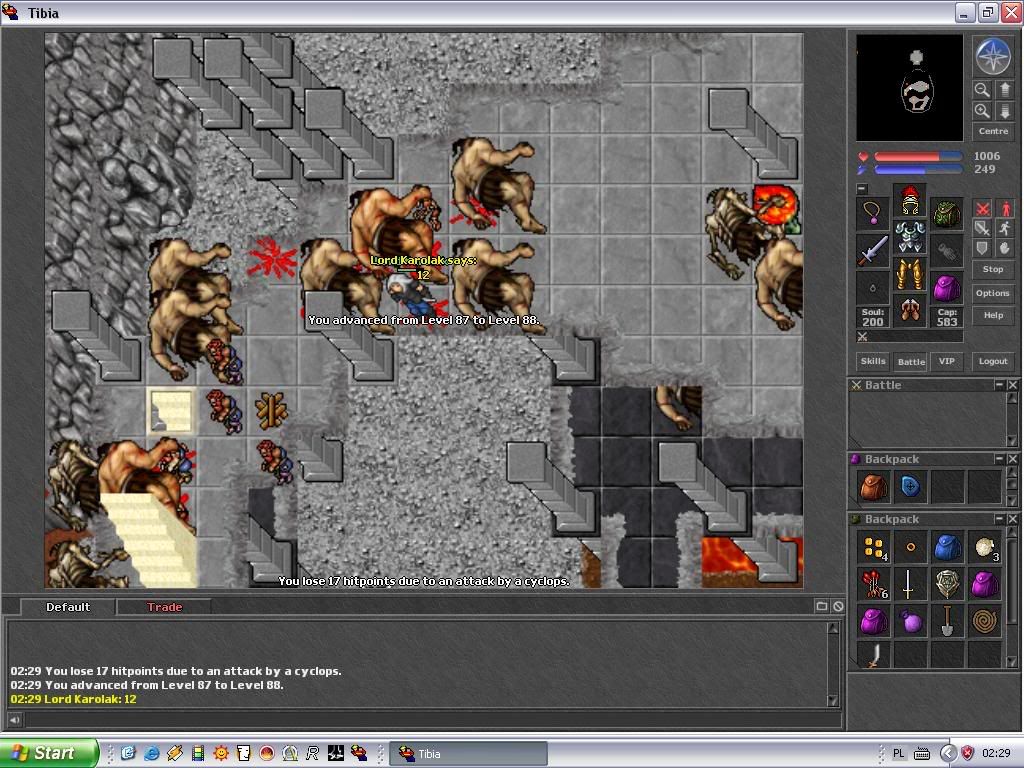Minimize the Battle panel

coord(999,385)
